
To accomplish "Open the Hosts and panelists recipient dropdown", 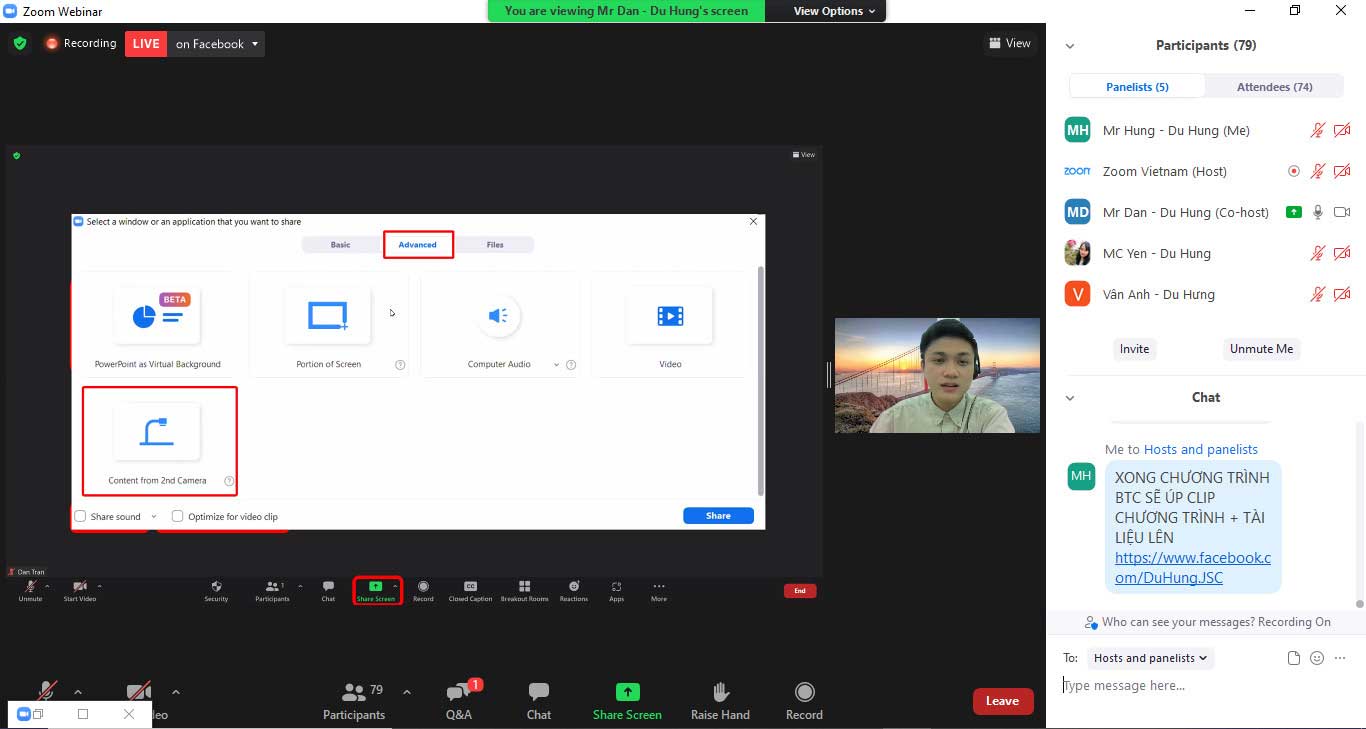I will [x=1150, y=658].
